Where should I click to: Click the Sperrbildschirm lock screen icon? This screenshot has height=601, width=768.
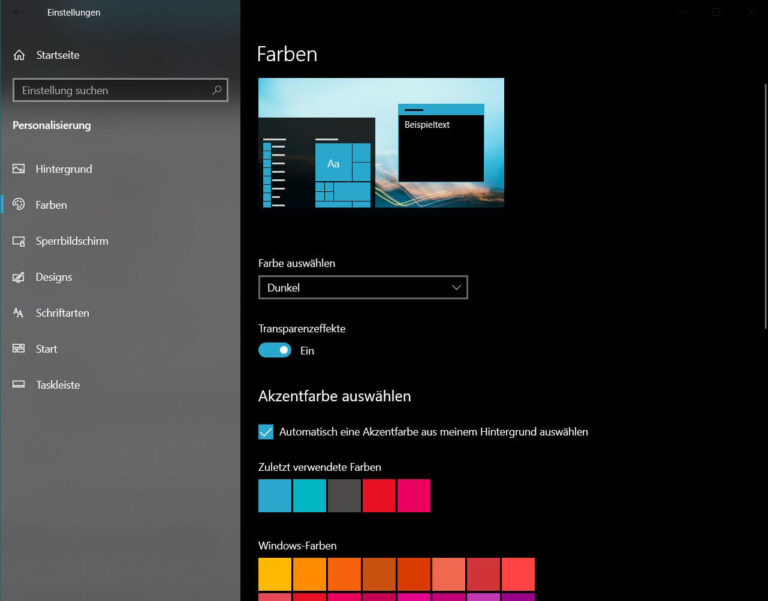(x=19, y=241)
